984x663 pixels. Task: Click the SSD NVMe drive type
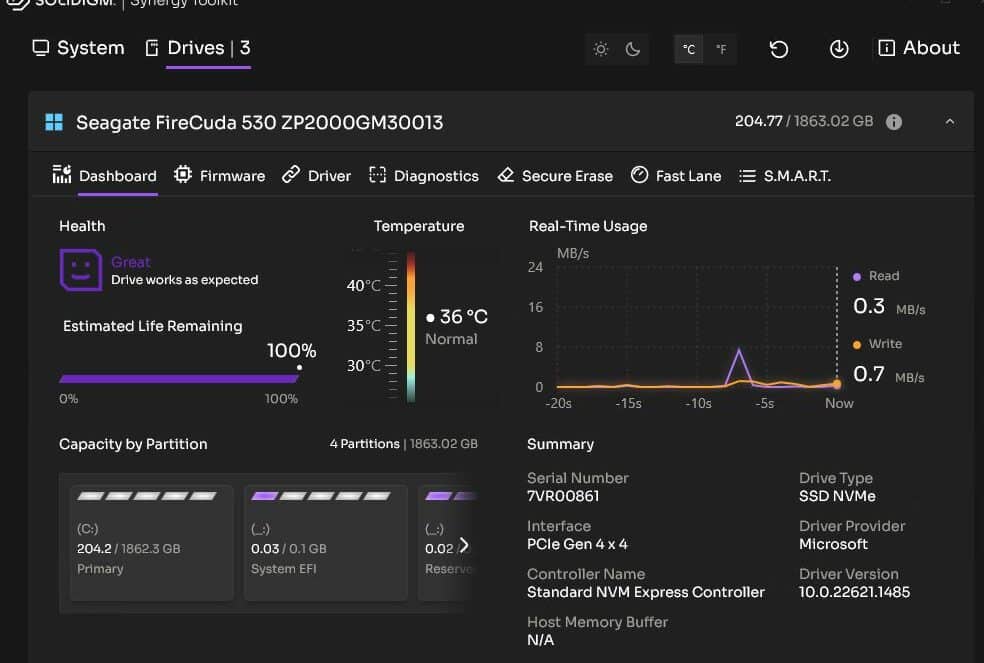click(837, 496)
